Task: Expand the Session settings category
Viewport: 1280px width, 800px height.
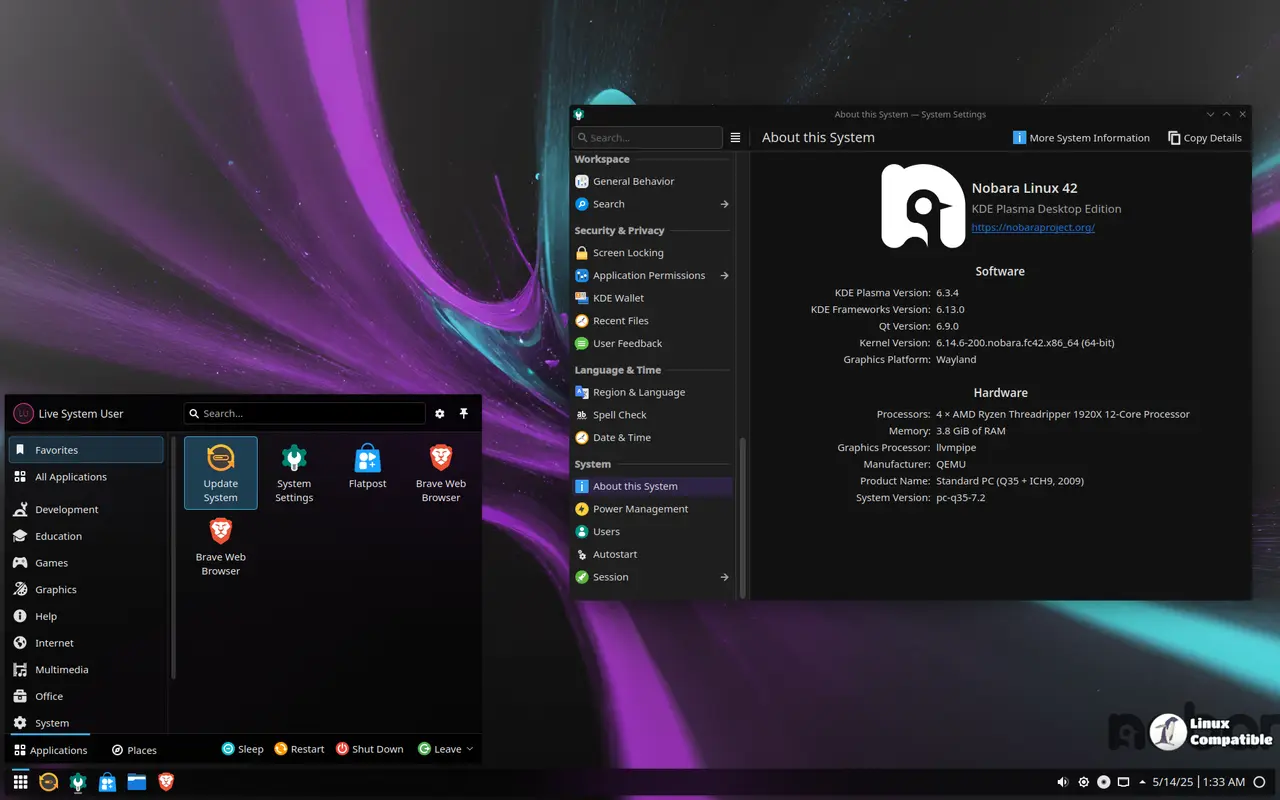Action: pyautogui.click(x=724, y=577)
